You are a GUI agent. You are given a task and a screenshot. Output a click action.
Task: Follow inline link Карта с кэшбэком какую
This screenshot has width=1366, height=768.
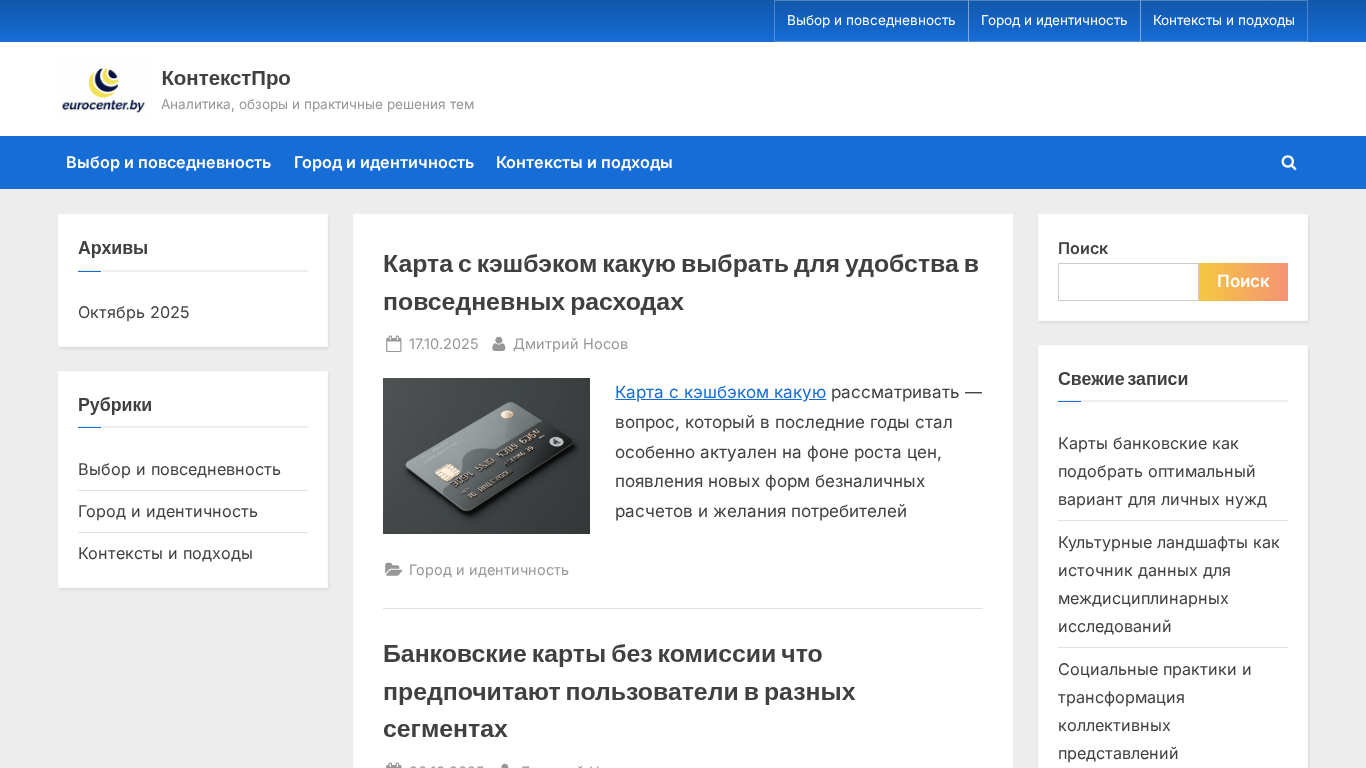point(720,392)
